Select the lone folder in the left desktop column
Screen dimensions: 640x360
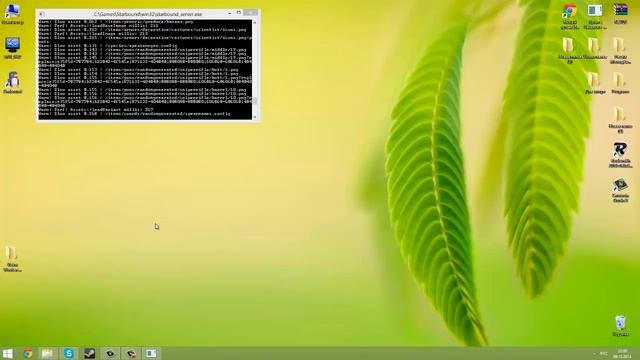[12, 259]
